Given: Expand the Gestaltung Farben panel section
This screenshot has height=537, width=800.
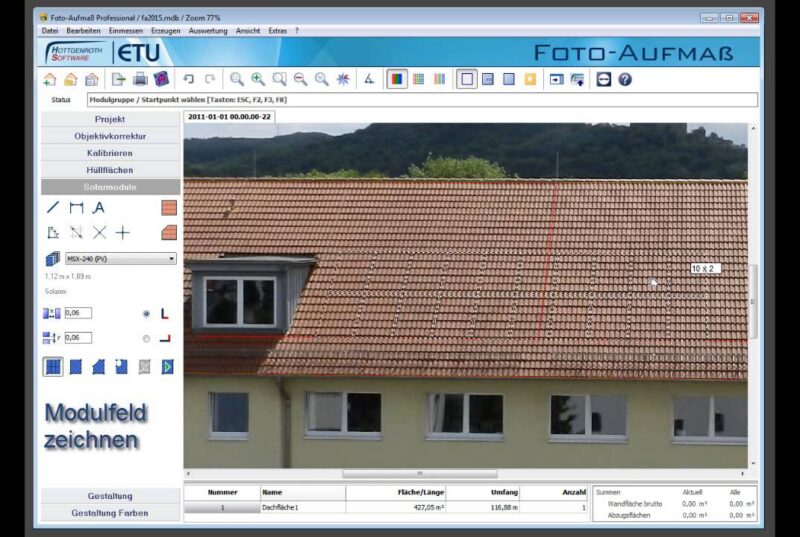Looking at the screenshot, I should click(110, 513).
